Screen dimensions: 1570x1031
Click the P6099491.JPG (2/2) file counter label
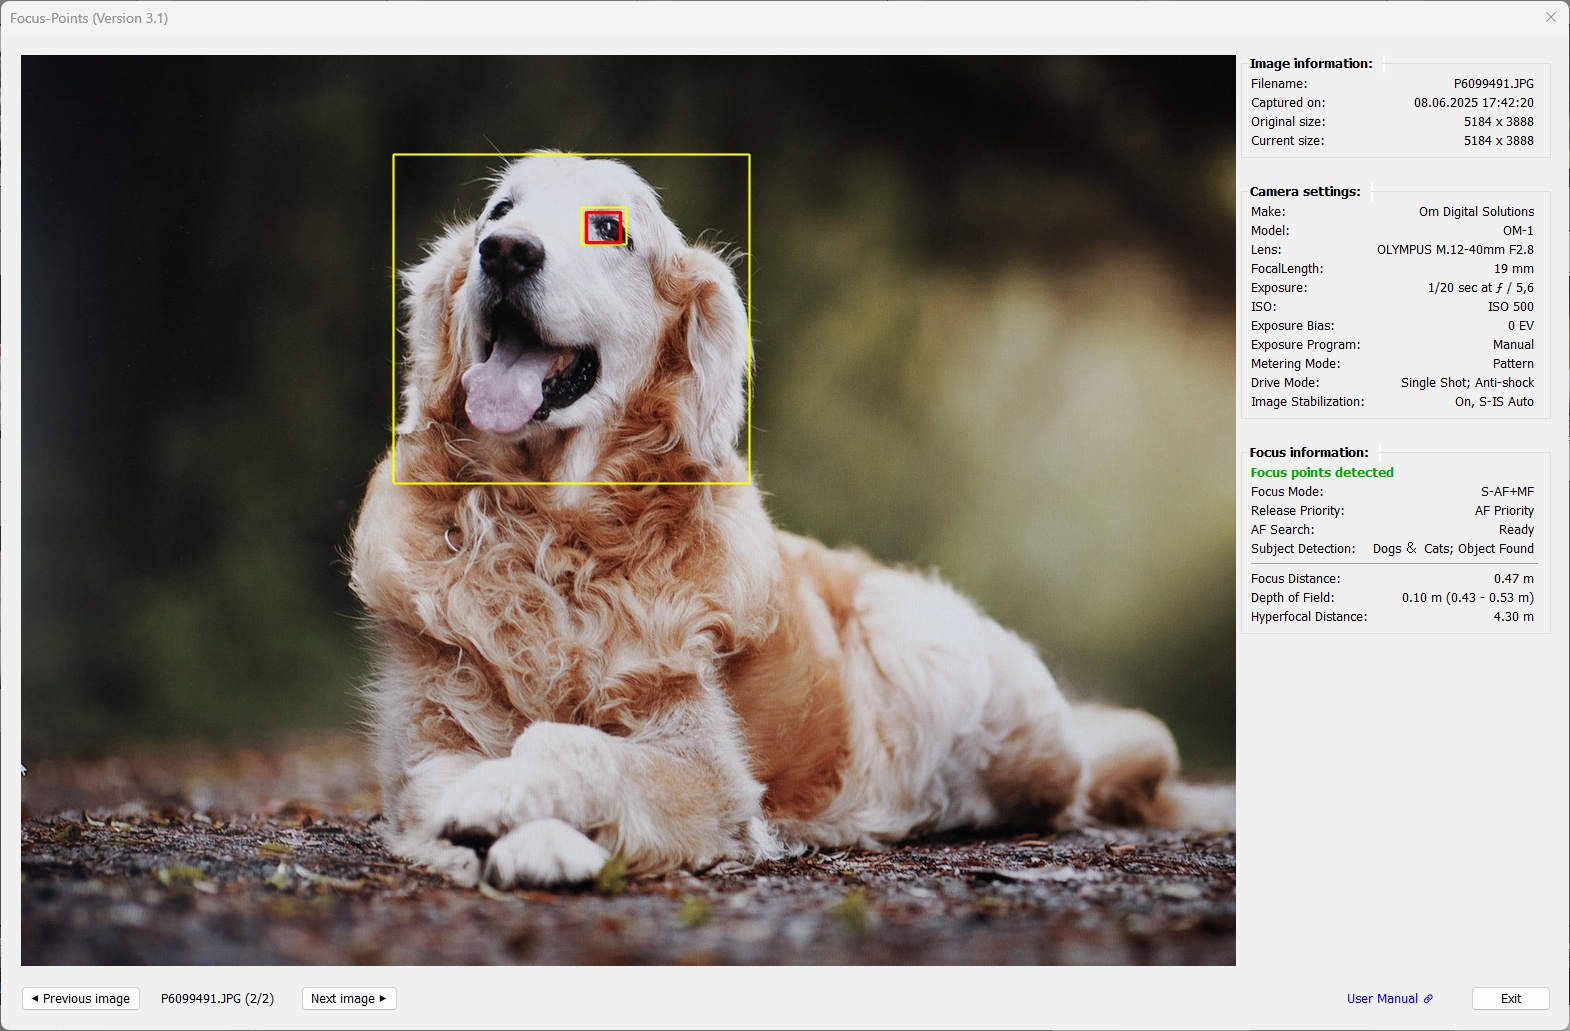[x=217, y=998]
